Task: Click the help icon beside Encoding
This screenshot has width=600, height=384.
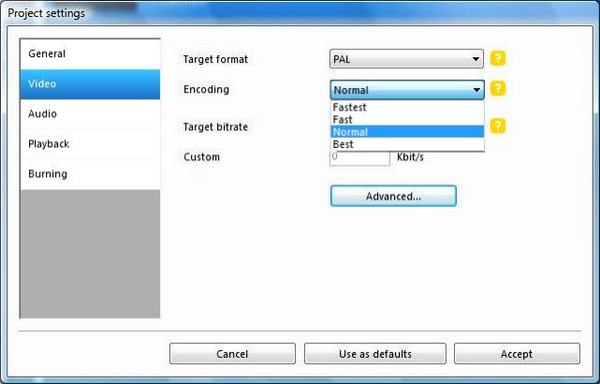Action: [497, 88]
